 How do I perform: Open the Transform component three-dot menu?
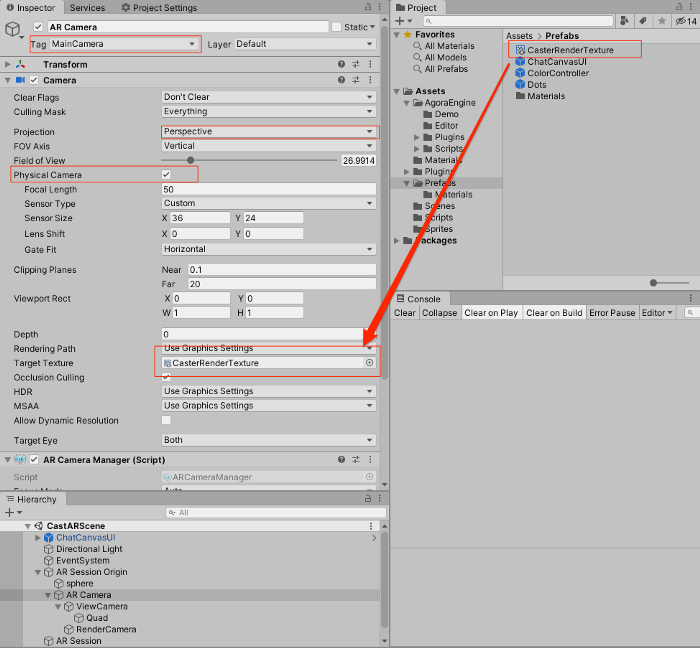(x=370, y=64)
